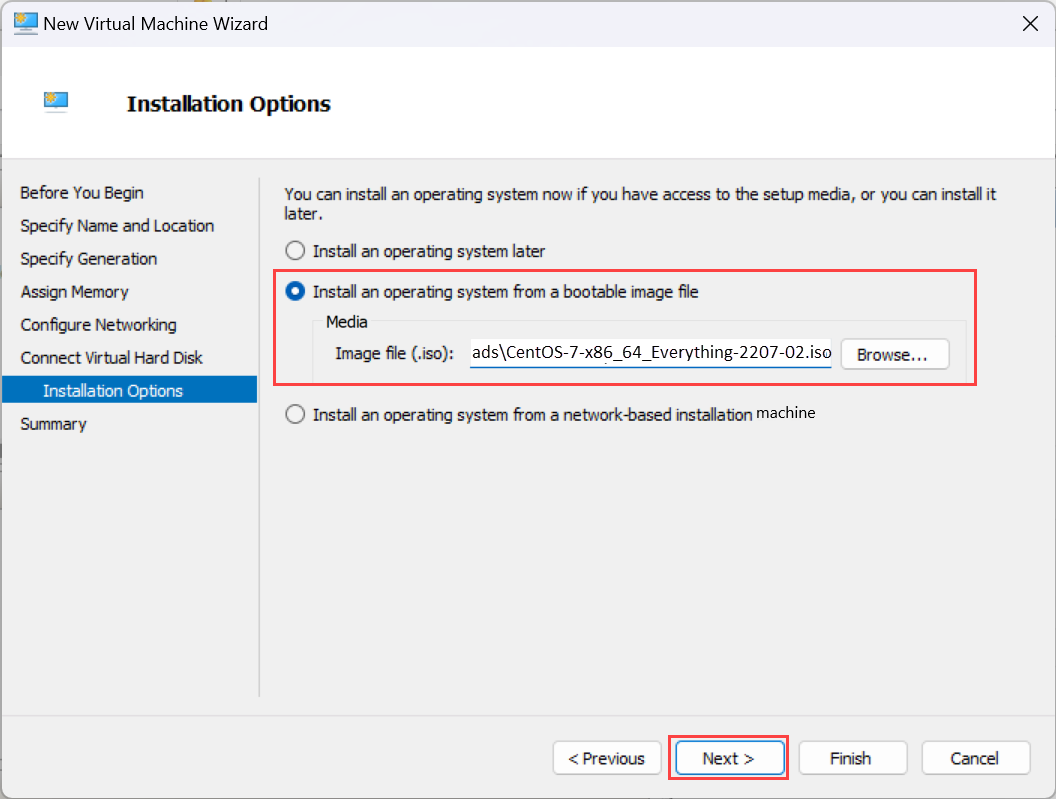Click the Previous button
1056x799 pixels.
[x=607, y=758]
